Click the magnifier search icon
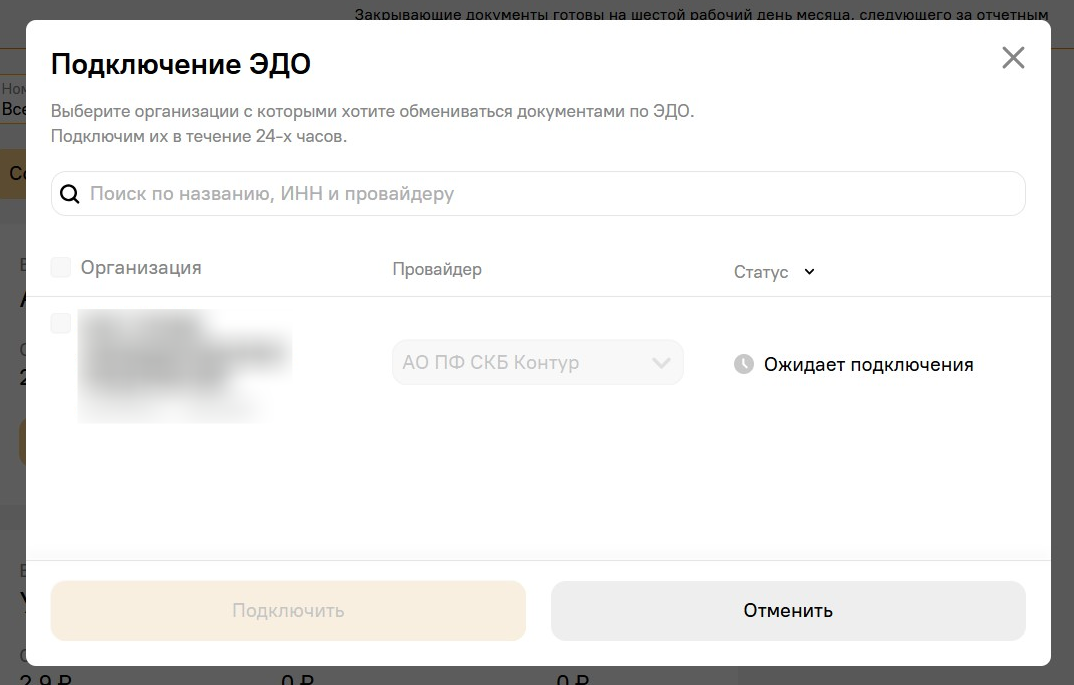Viewport: 1074px width, 685px height. coord(70,194)
